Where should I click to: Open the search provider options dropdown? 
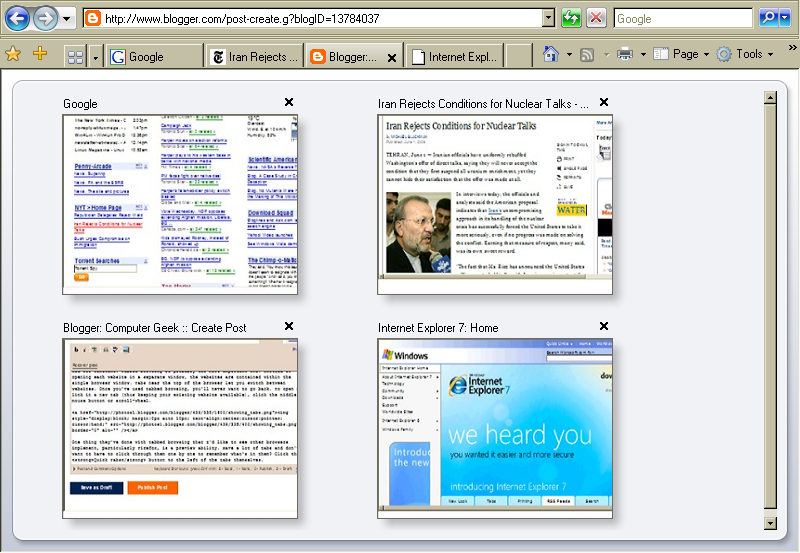tap(785, 18)
